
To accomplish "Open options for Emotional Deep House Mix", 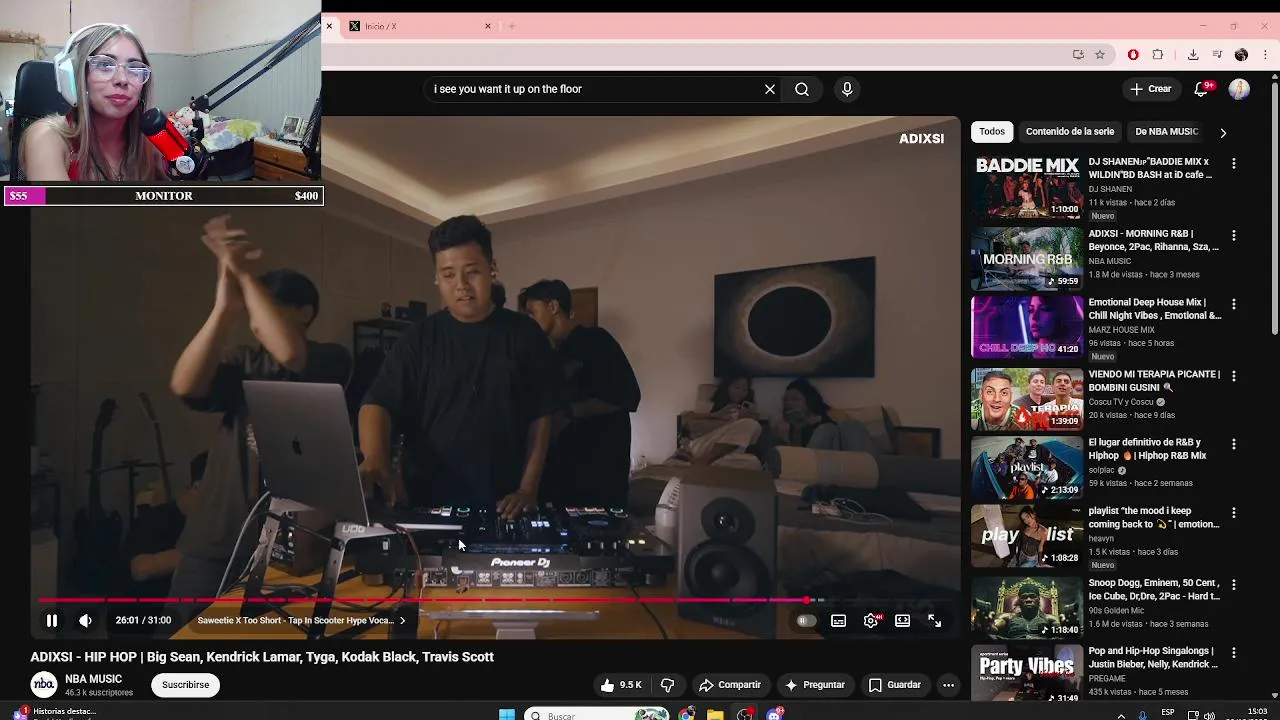I will coord(1233,303).
